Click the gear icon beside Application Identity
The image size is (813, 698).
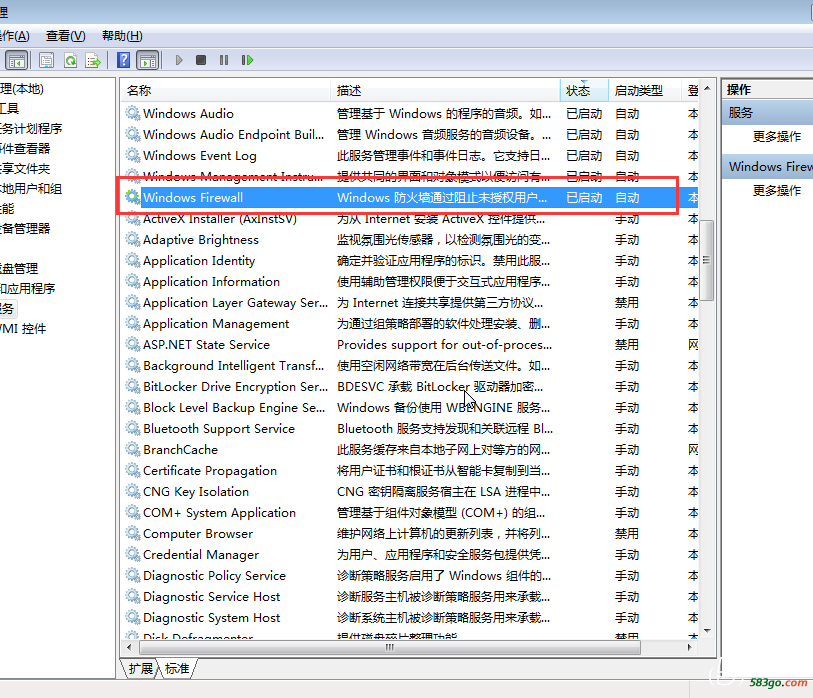(x=133, y=260)
